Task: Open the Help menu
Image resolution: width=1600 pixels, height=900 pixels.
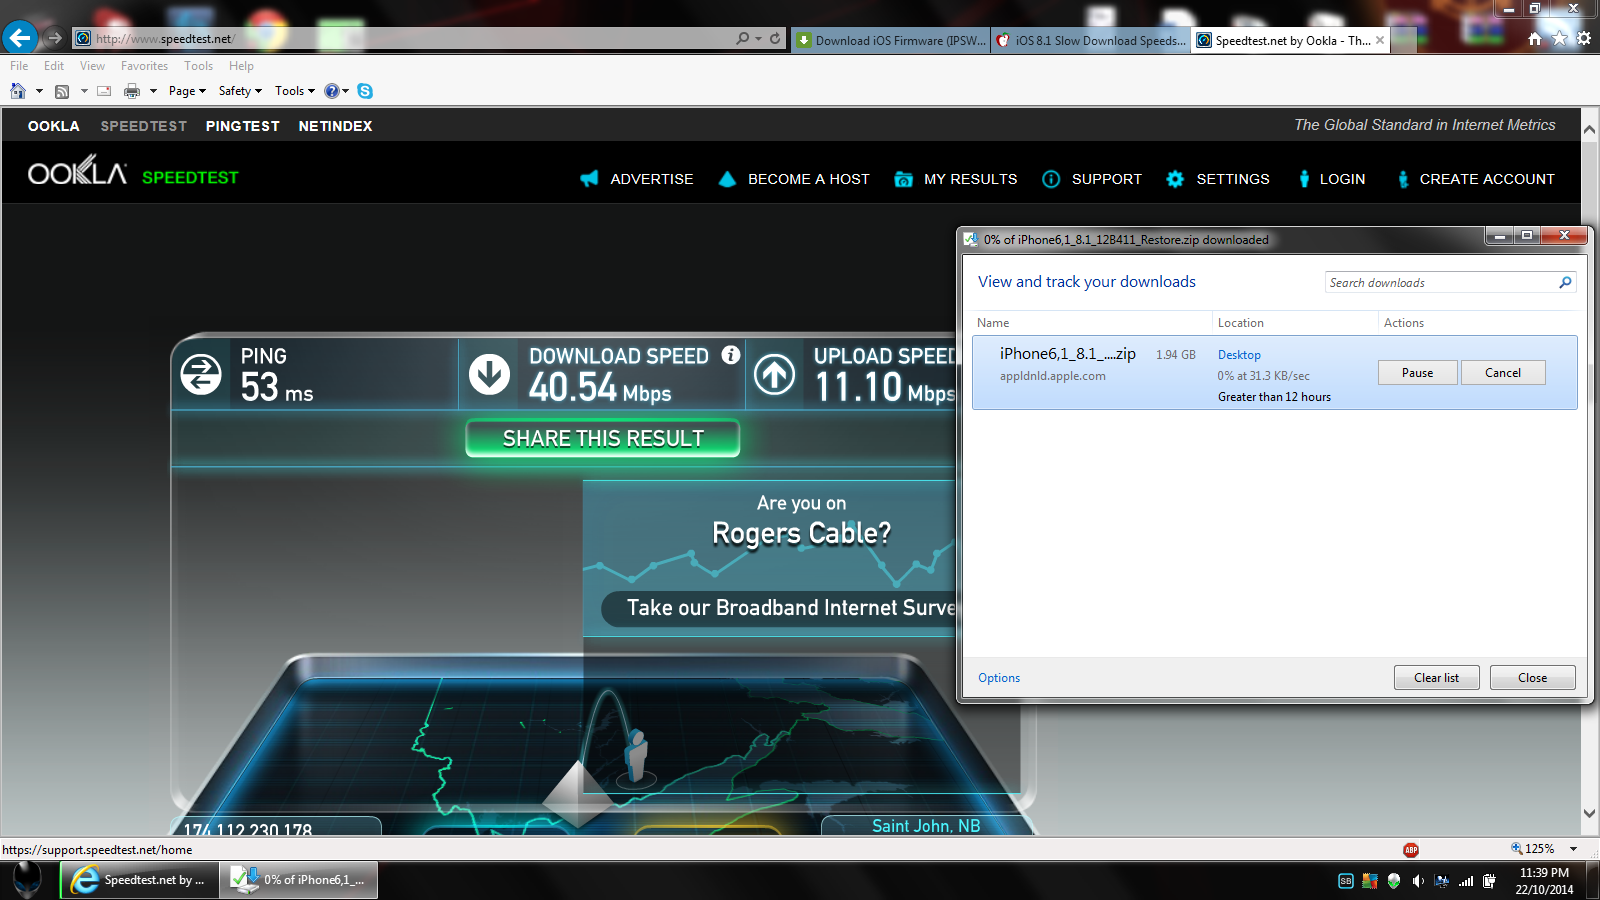Action: [x=241, y=66]
